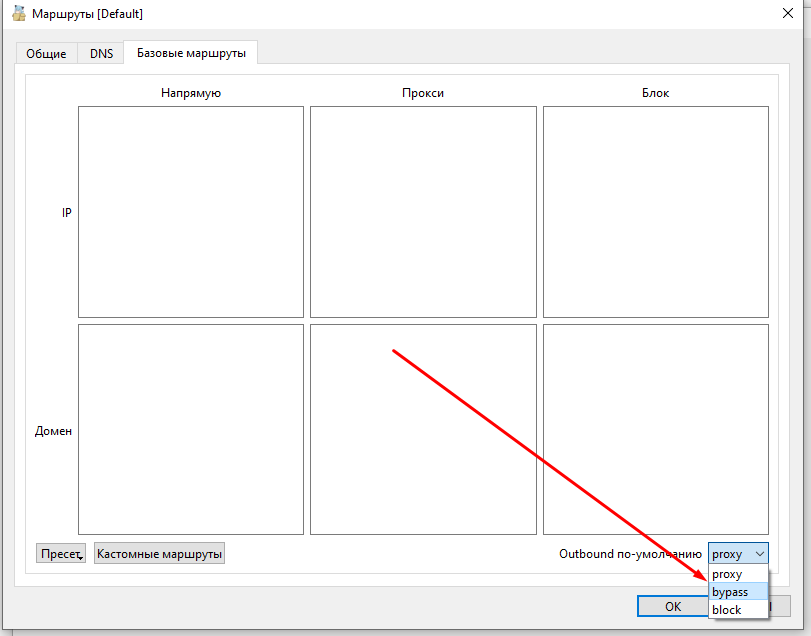Collapse the Outbound по-умолчанию combo box
The height and width of the screenshot is (636, 811).
[x=738, y=553]
